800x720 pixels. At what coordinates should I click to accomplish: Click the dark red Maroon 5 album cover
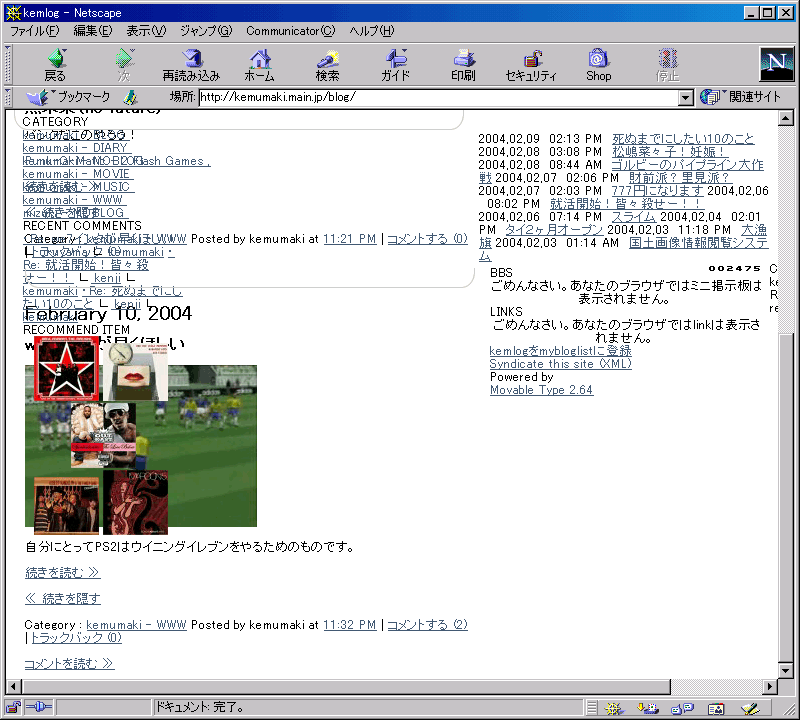pyautogui.click(x=136, y=503)
